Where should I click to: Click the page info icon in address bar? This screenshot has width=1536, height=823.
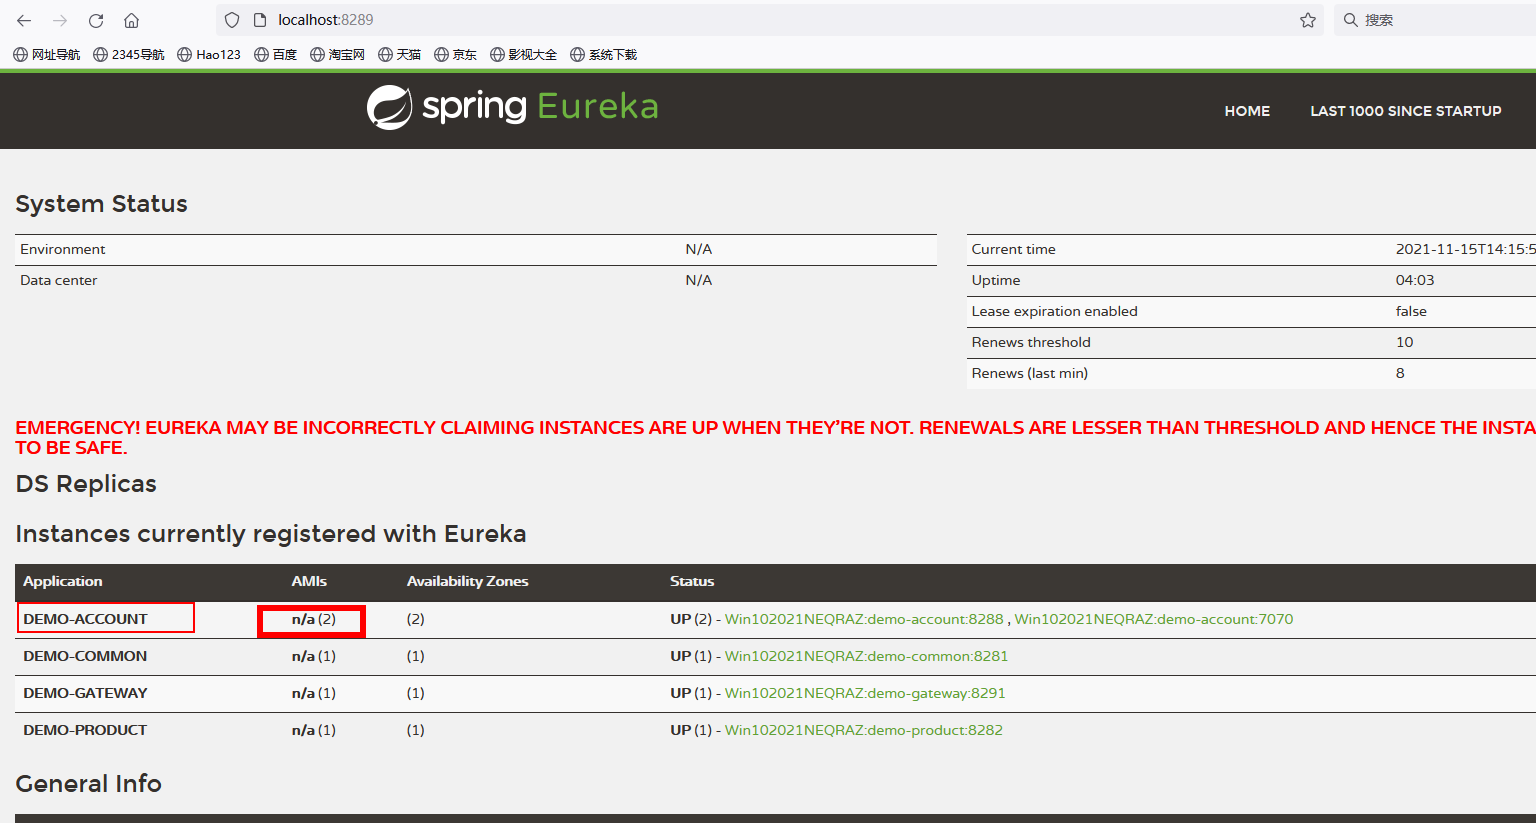point(260,20)
